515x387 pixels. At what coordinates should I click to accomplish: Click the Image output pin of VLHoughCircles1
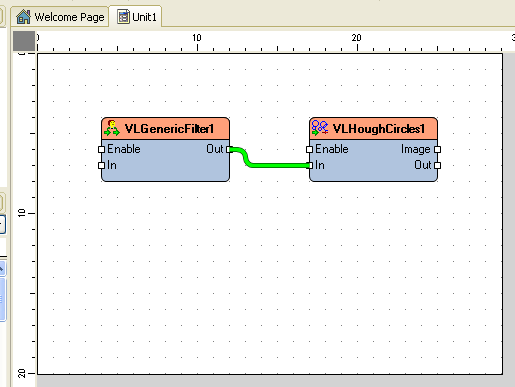pos(438,149)
